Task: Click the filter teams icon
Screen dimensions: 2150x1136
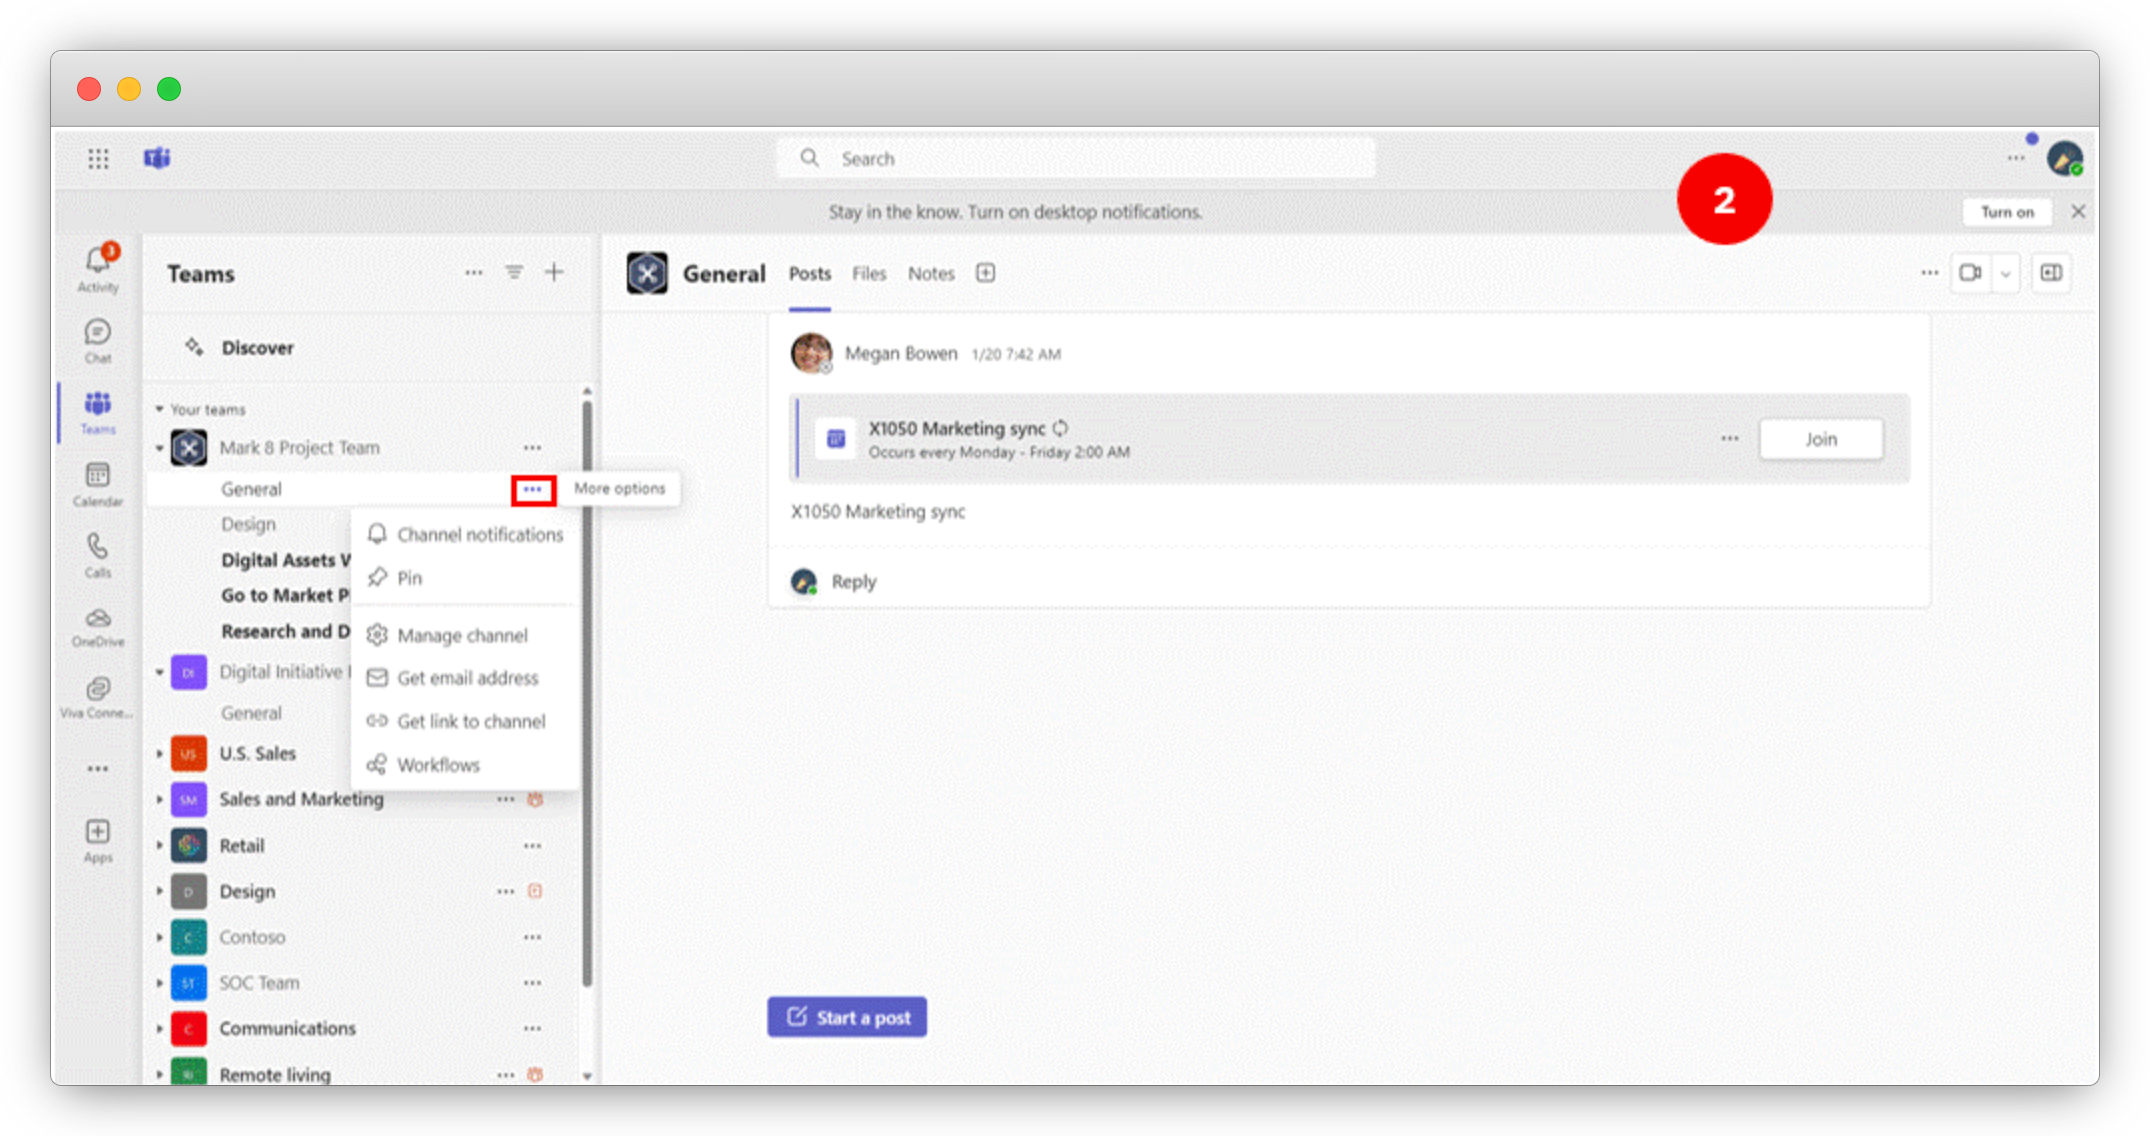Action: pos(514,272)
